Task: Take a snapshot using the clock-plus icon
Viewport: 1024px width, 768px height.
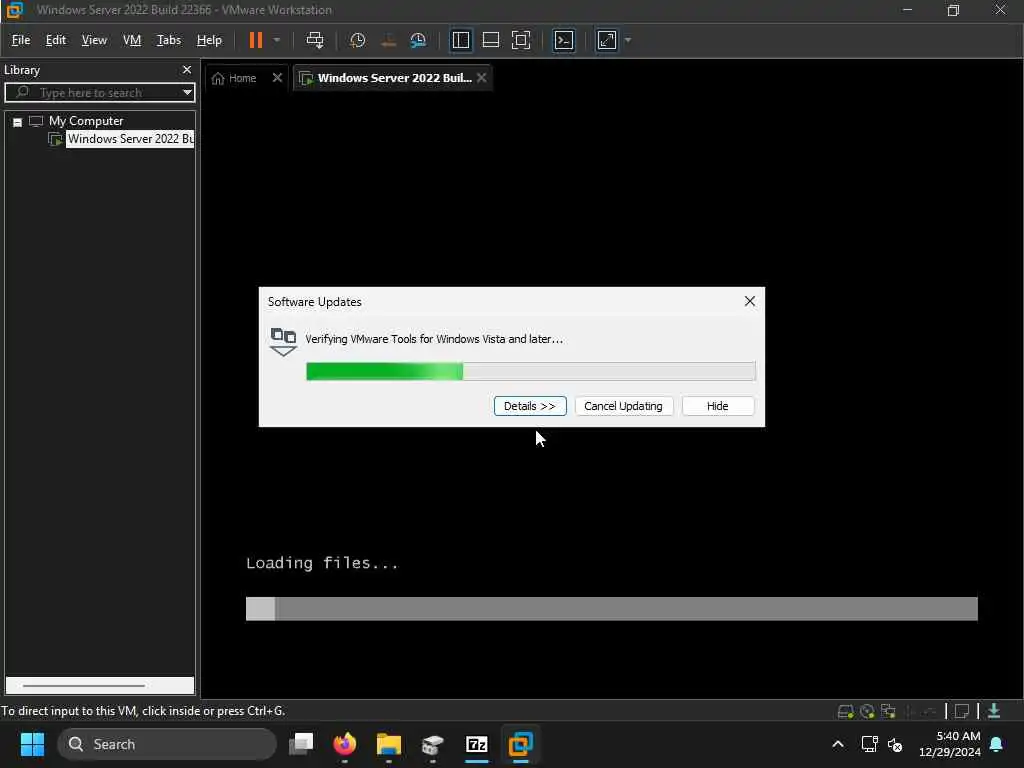Action: tap(357, 40)
